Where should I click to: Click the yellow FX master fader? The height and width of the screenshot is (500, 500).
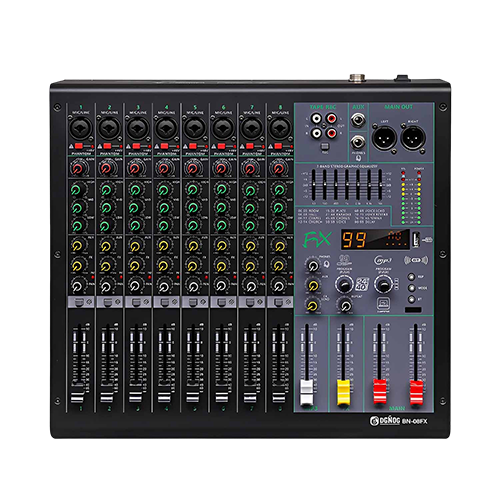point(344,392)
